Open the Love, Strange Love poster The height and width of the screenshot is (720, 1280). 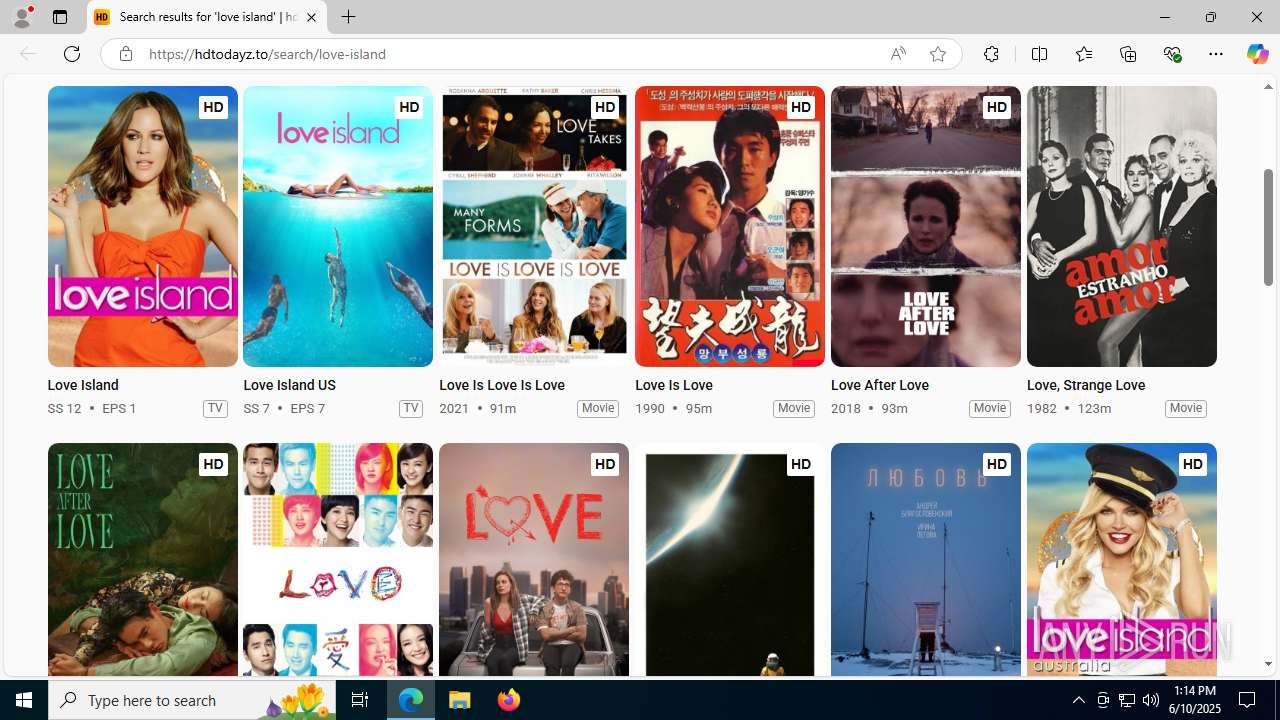[1122, 226]
